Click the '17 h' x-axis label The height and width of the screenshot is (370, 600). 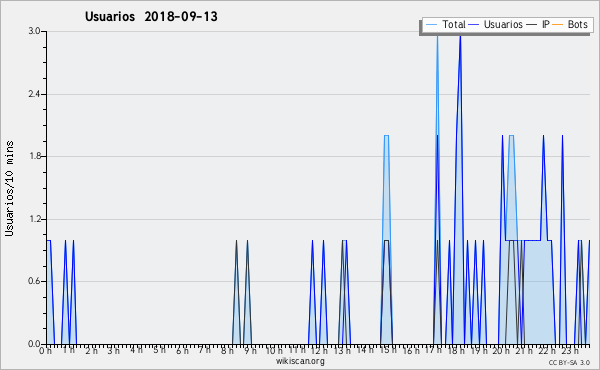pyautogui.click(x=433, y=350)
